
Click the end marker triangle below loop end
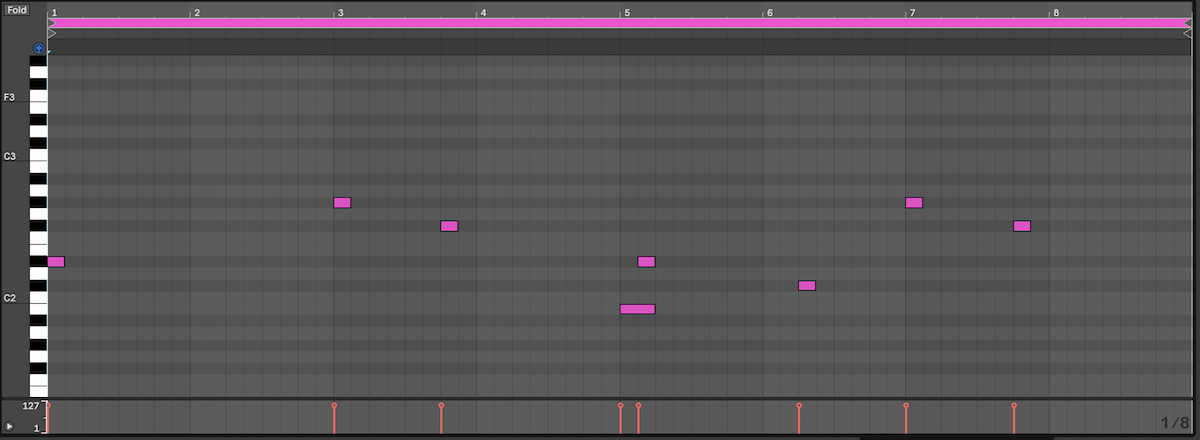pyautogui.click(x=1187, y=33)
